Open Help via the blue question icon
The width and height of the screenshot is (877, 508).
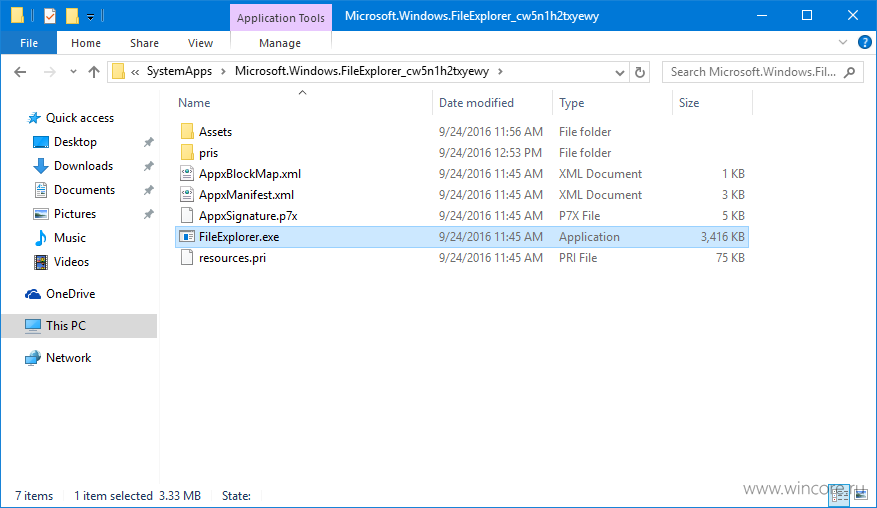(x=865, y=43)
